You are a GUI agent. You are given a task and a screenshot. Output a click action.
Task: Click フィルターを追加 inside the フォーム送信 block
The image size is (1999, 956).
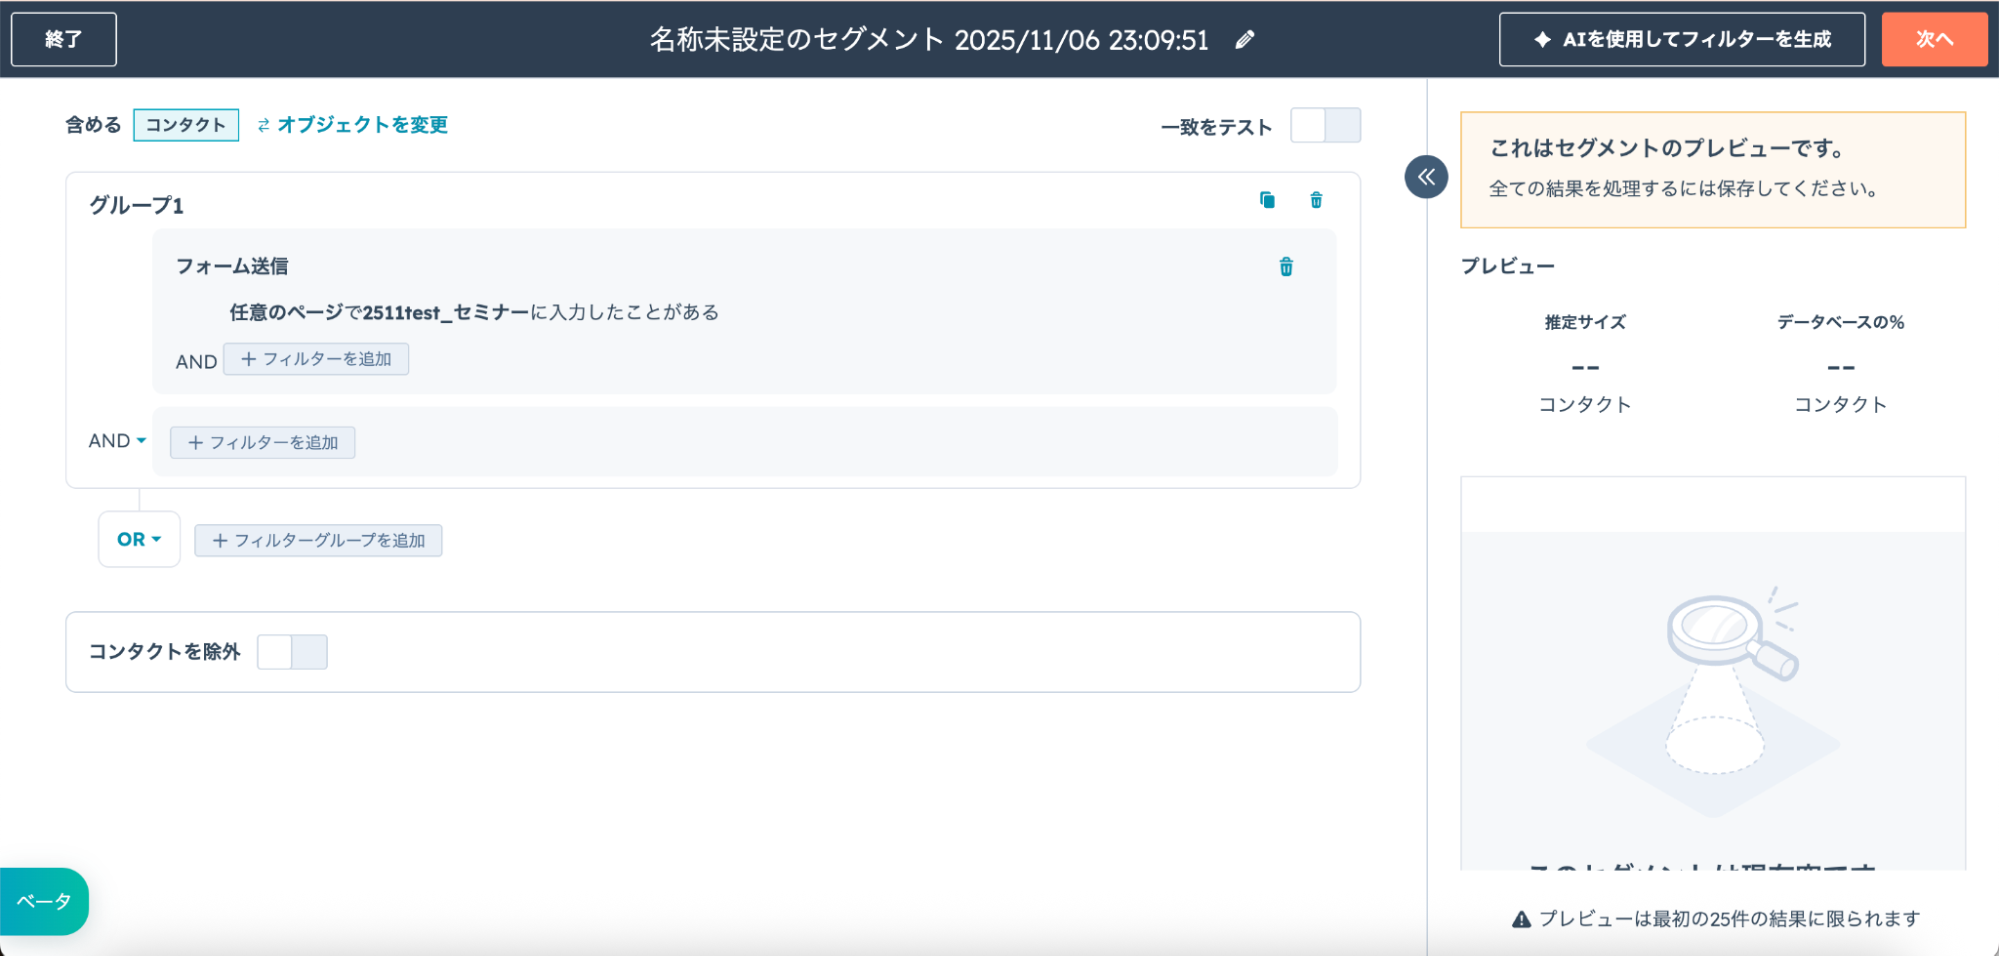point(316,359)
